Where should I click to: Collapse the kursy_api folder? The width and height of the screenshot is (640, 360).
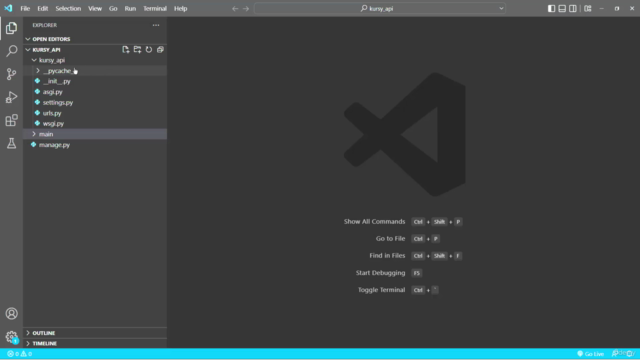coord(34,60)
